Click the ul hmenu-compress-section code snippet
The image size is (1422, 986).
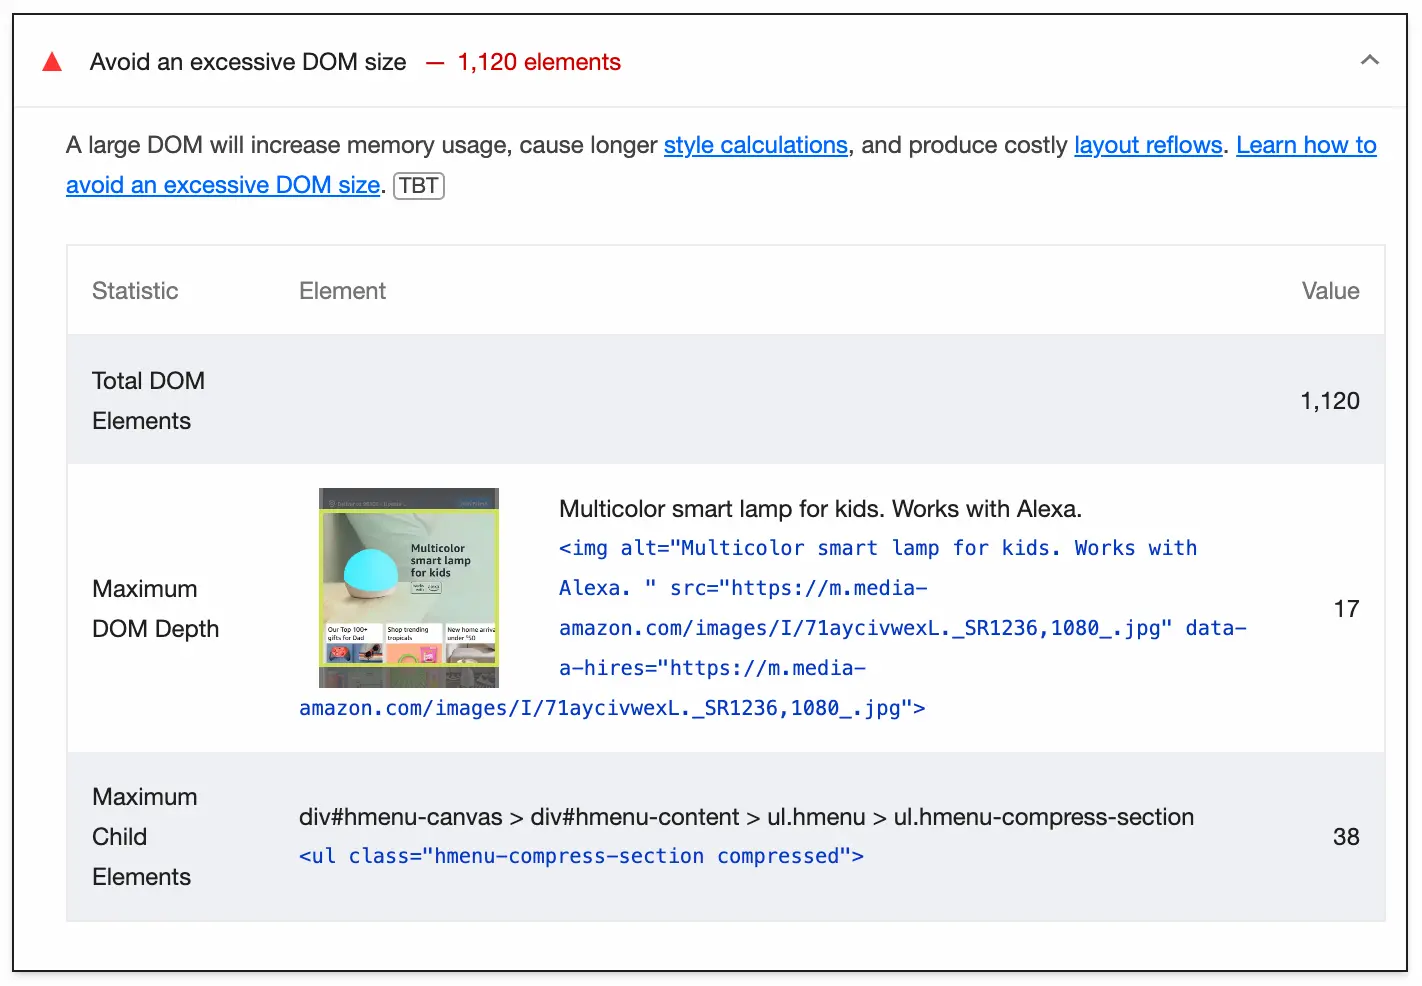[580, 856]
